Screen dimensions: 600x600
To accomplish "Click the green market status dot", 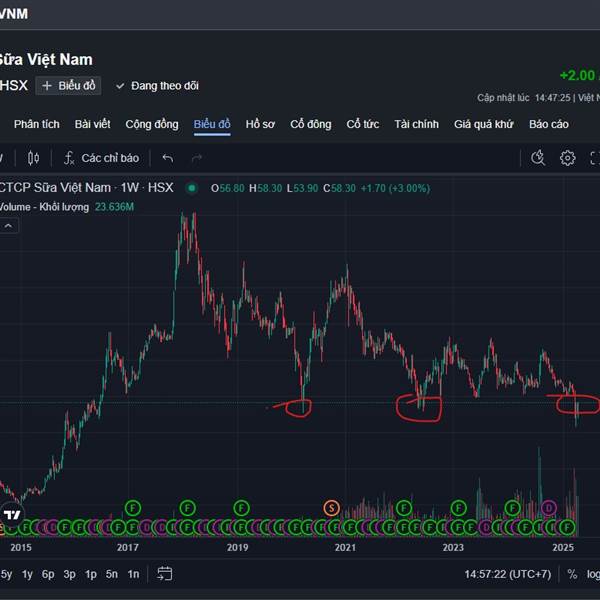I will pyautogui.click(x=192, y=188).
